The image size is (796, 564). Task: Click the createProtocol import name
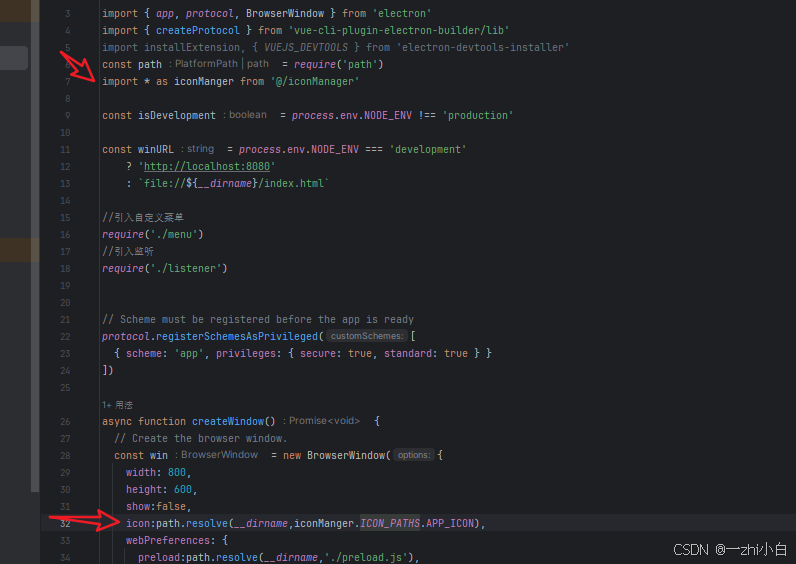click(197, 30)
